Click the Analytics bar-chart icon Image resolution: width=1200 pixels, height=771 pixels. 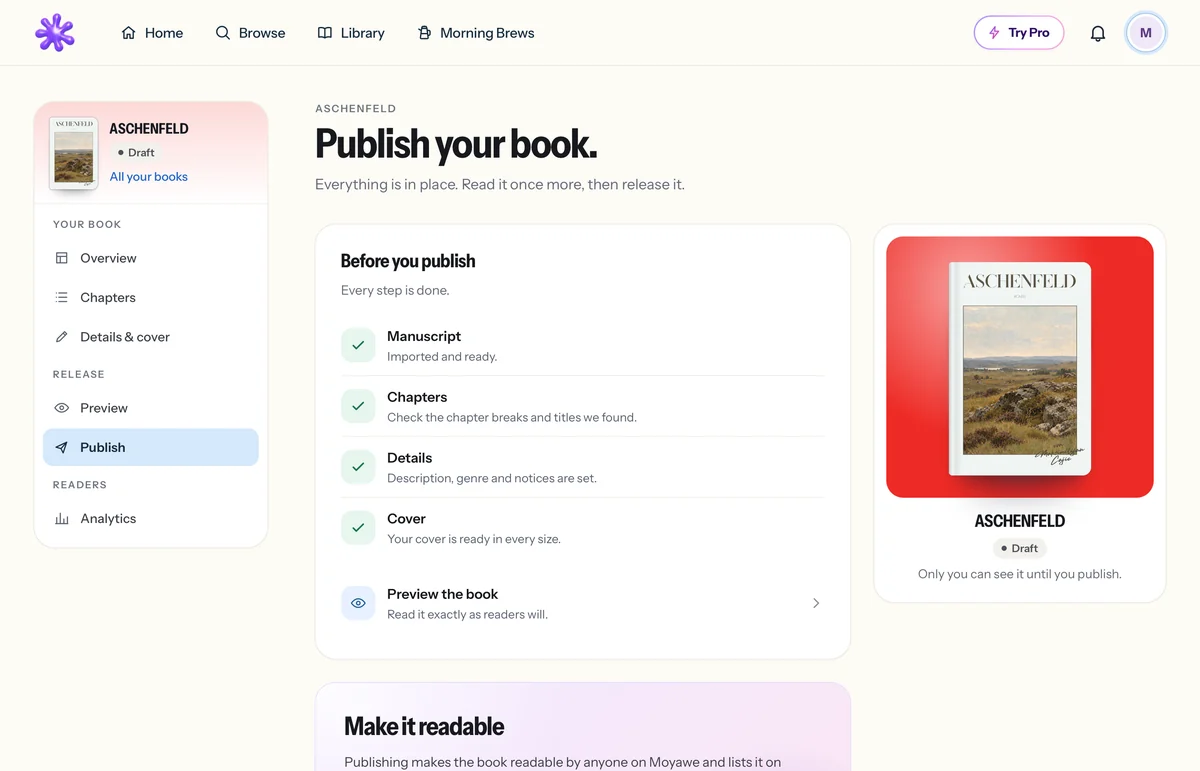click(x=62, y=519)
